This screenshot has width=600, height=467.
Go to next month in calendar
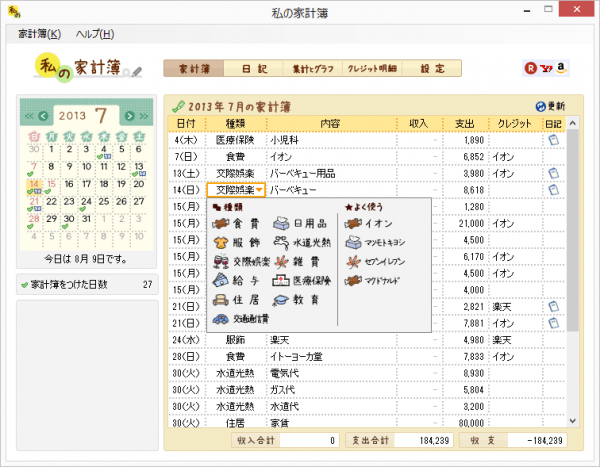[x=130, y=116]
